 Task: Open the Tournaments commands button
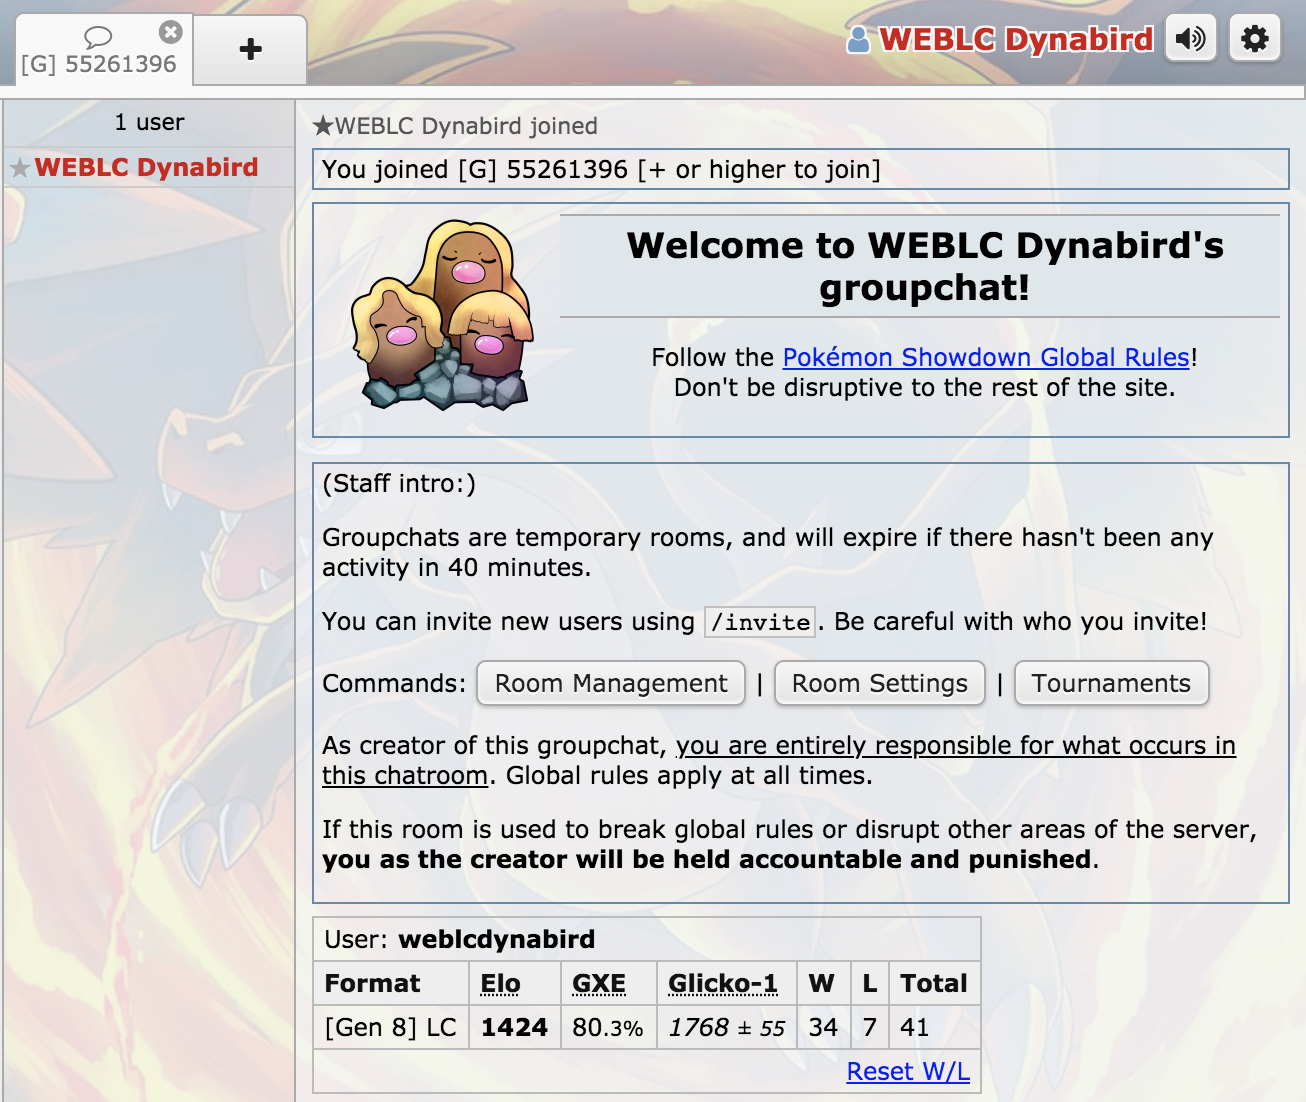[1111, 683]
